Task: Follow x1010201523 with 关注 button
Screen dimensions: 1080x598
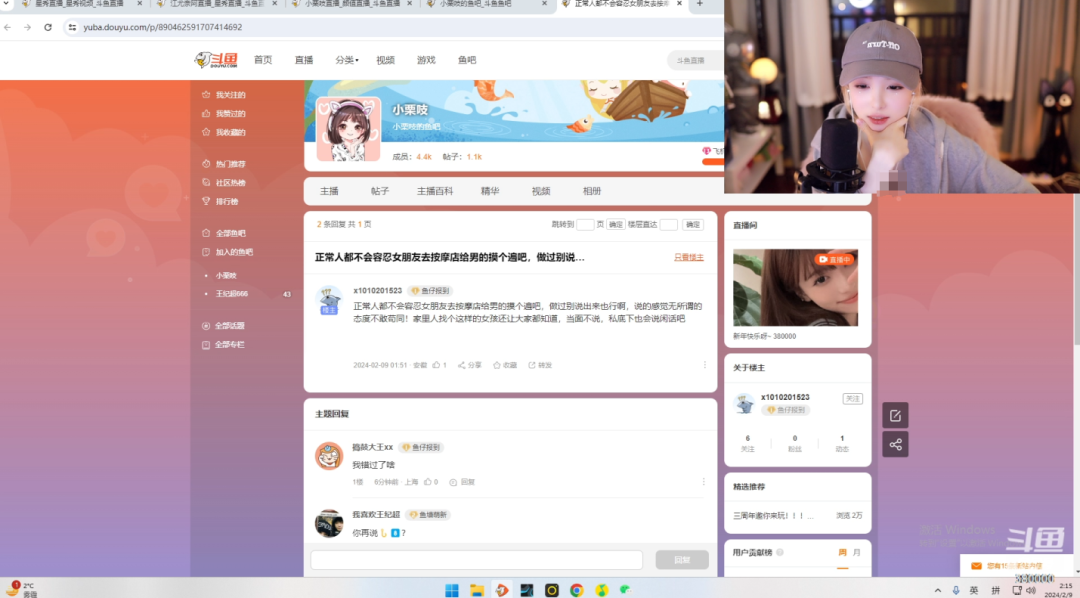Action: click(x=853, y=399)
